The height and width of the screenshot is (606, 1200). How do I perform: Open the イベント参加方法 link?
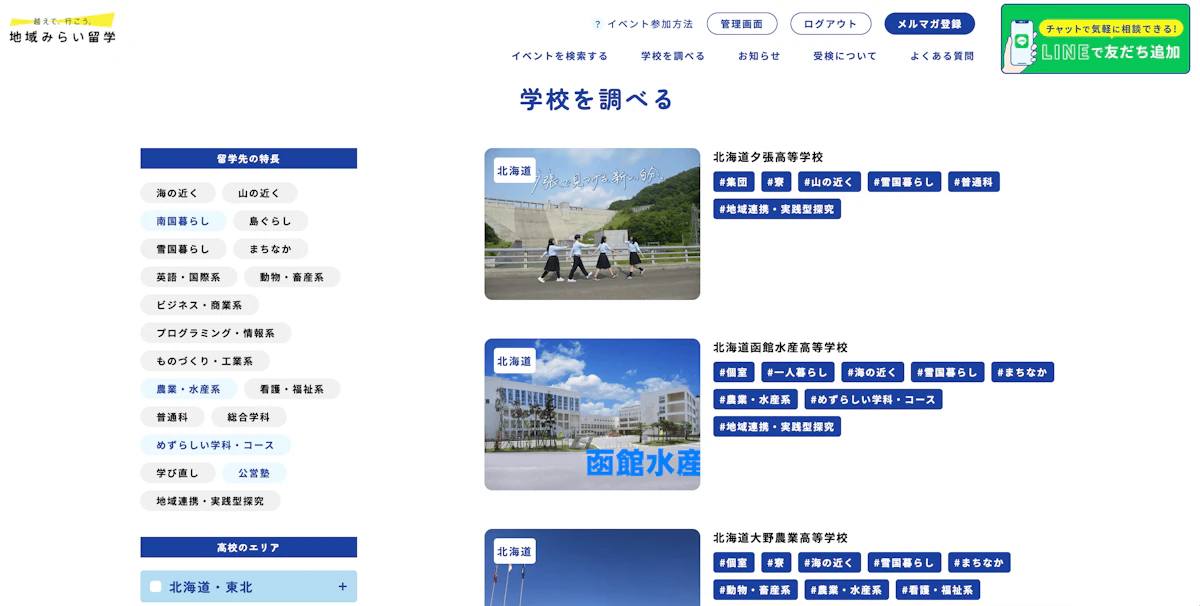point(650,24)
